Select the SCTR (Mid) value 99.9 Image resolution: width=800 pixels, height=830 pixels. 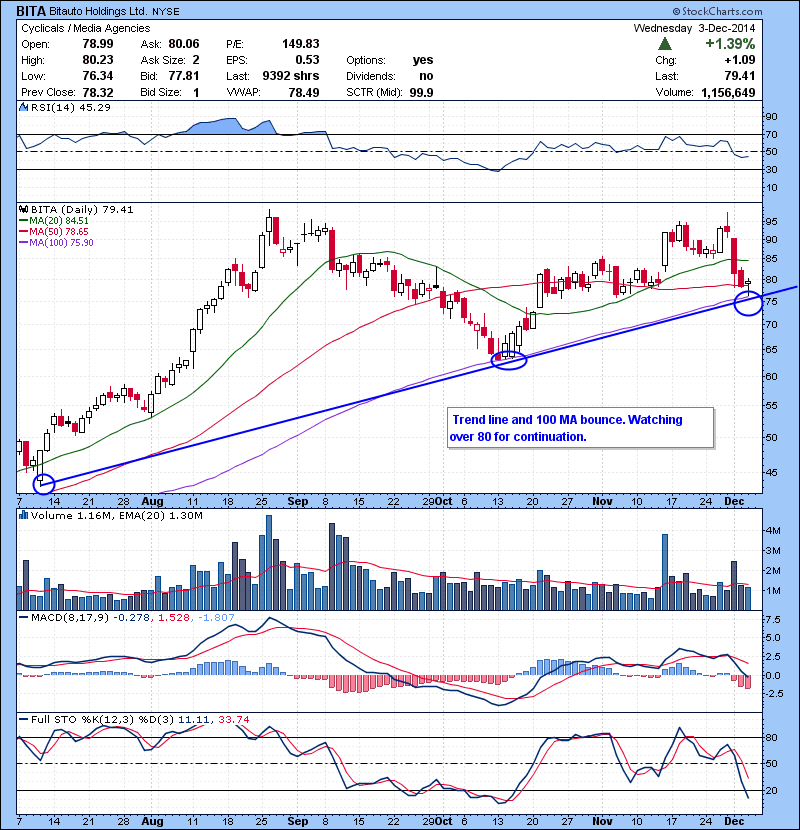421,92
